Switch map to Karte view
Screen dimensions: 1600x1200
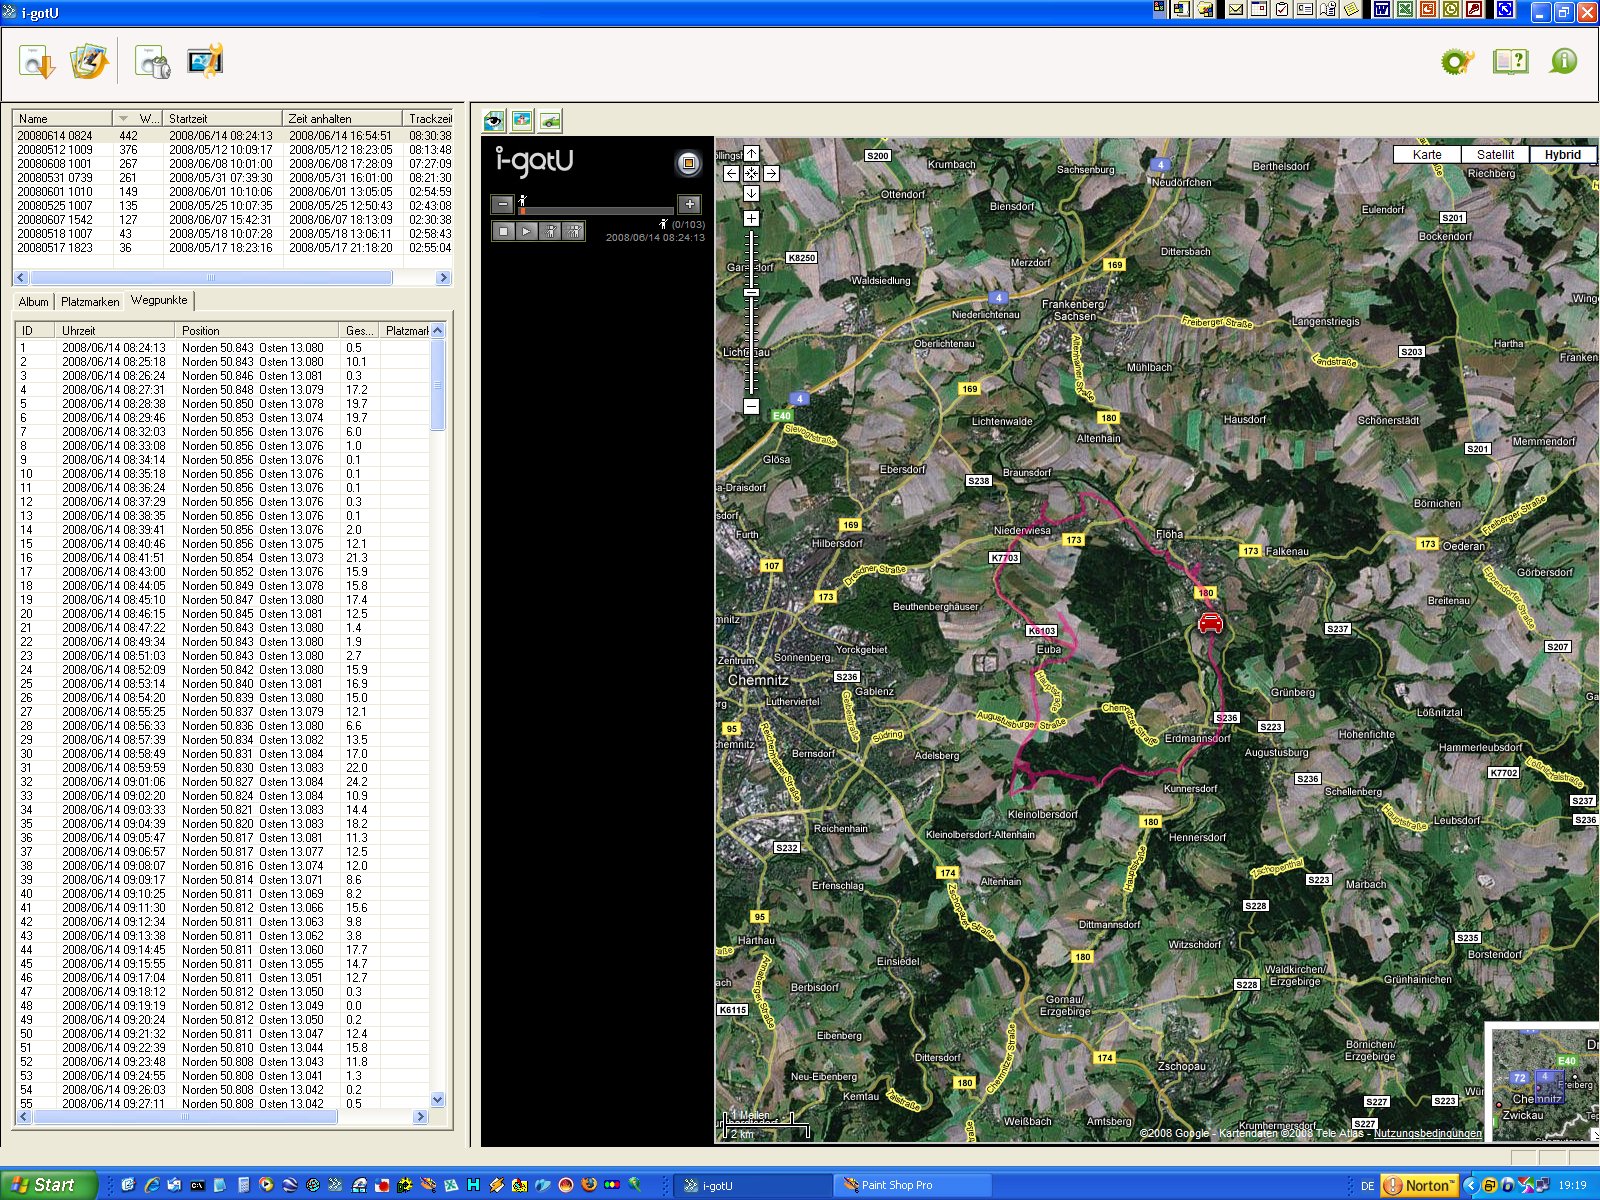[1427, 154]
